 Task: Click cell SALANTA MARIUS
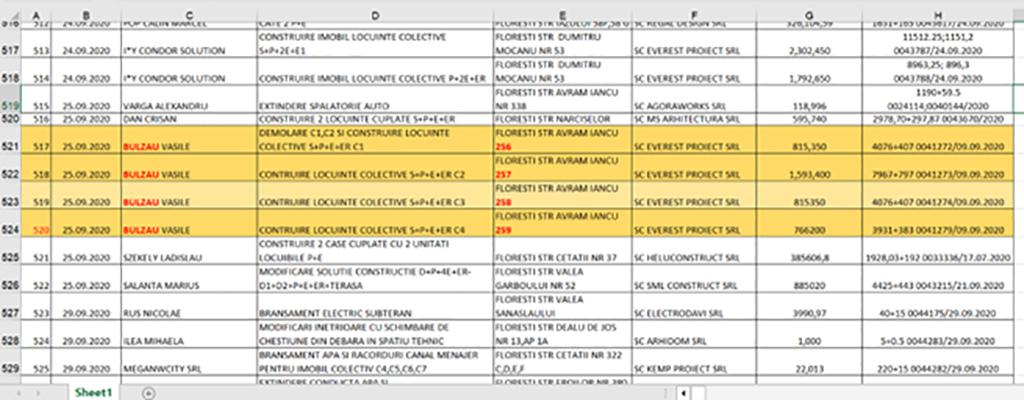point(189,279)
